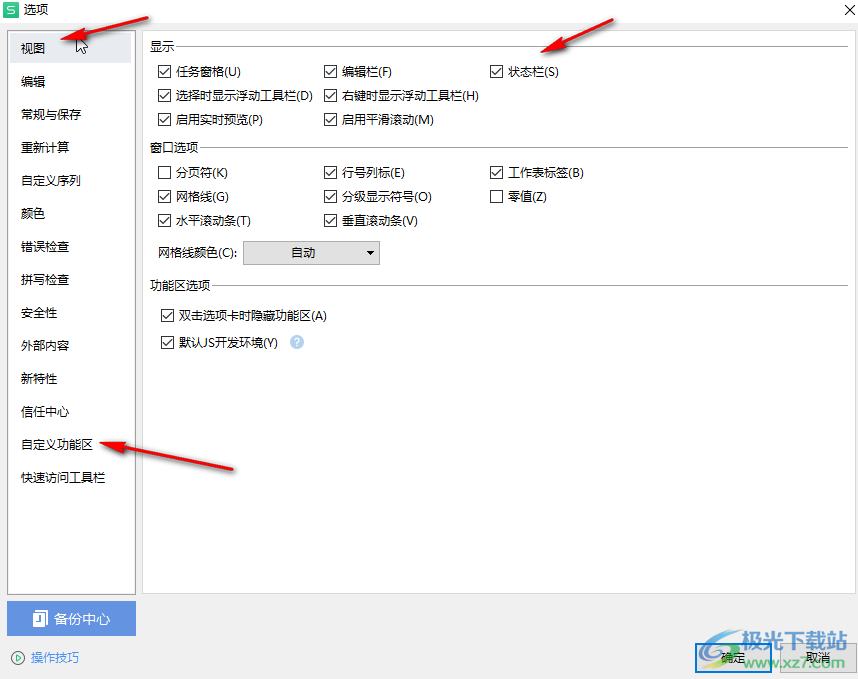Click the blue help icon beside 默认JS开发环境

click(297, 343)
